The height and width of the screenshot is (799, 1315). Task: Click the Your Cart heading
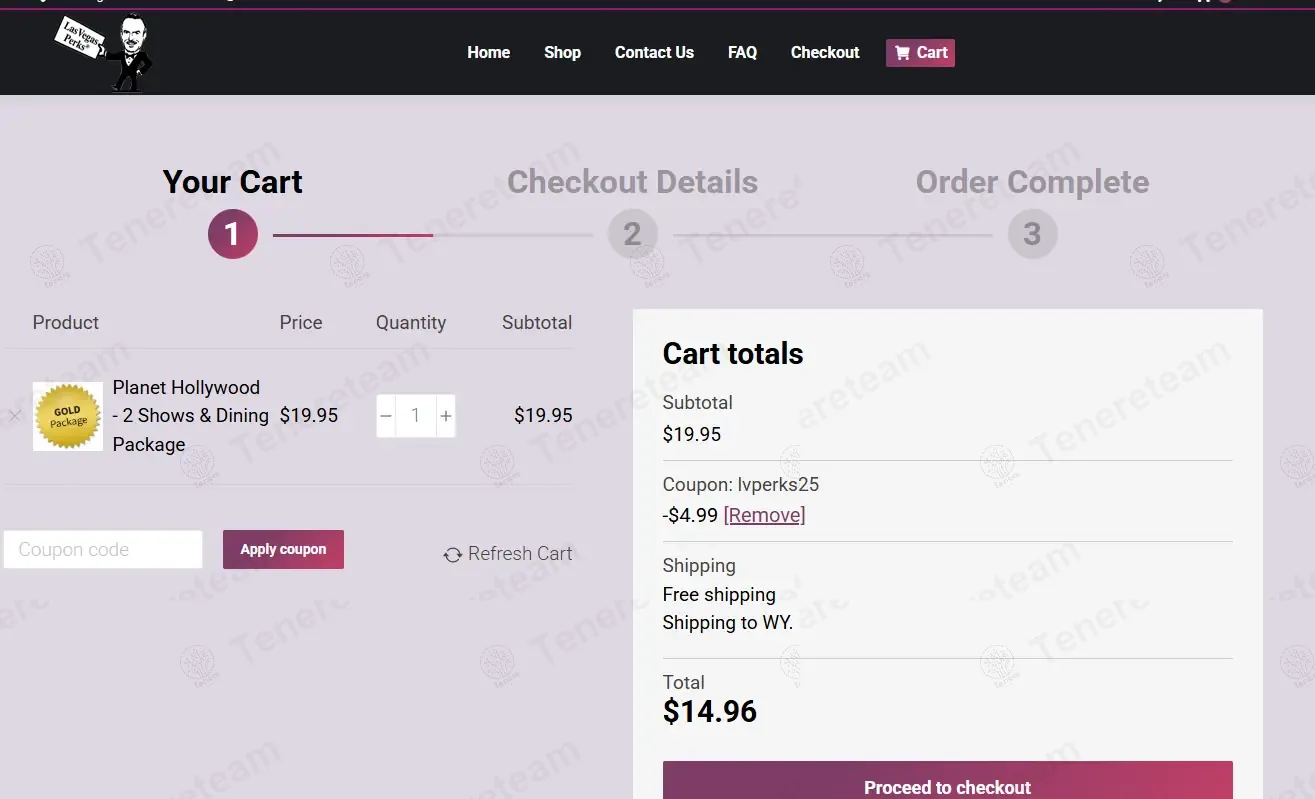click(232, 182)
